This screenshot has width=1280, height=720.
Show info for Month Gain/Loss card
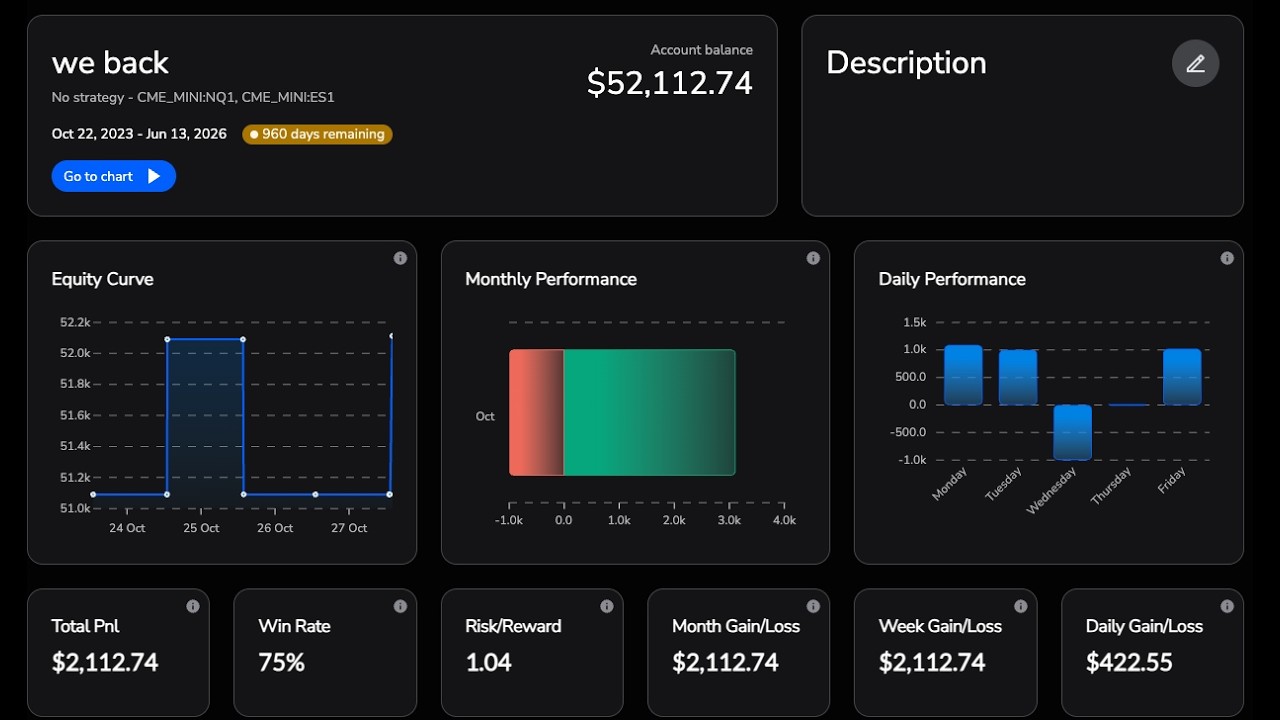point(813,606)
